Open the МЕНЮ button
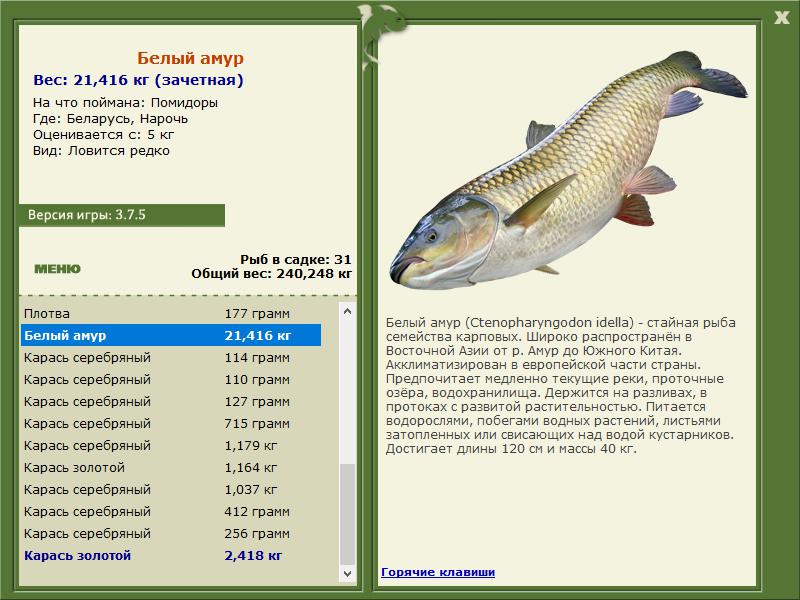 click(x=57, y=269)
